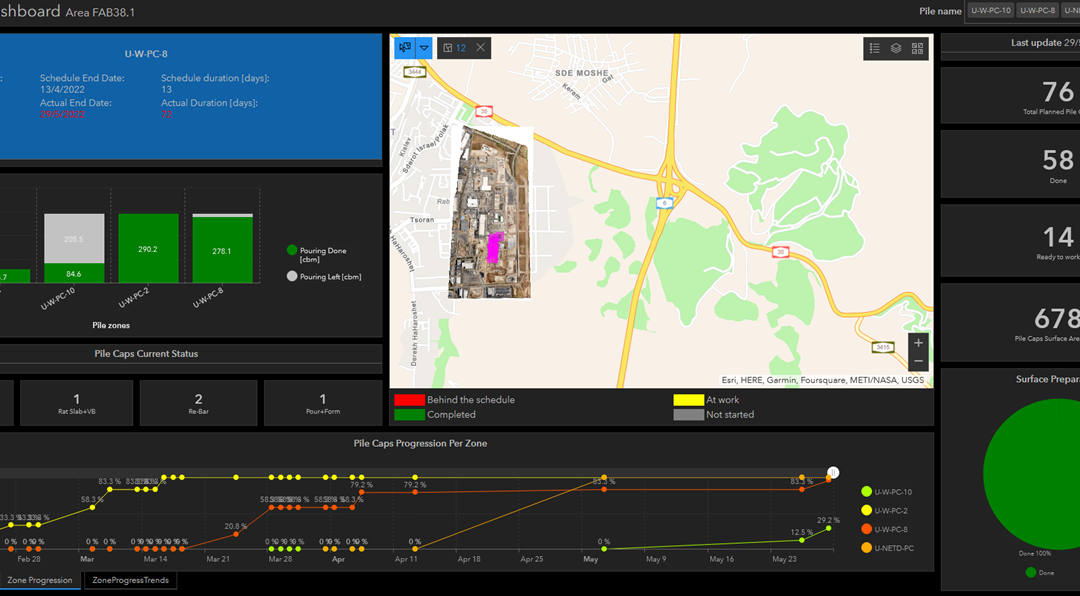Activate the map select tool

405,48
